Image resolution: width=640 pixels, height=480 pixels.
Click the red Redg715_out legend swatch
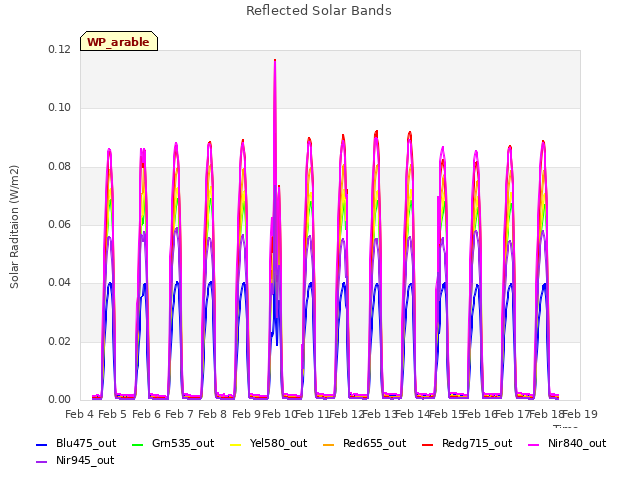click(x=427, y=444)
